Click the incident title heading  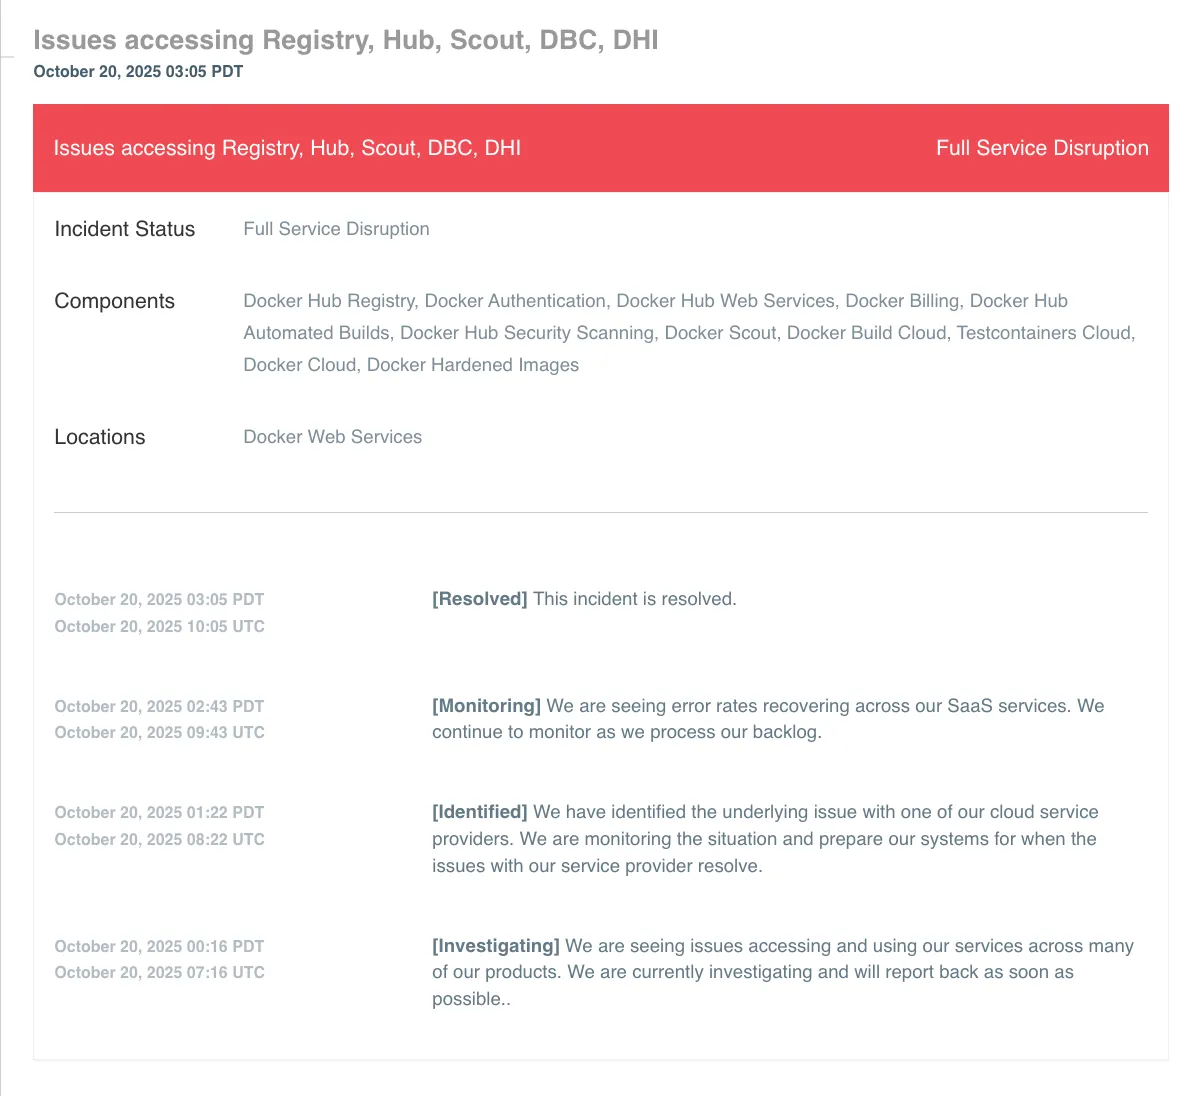pyautogui.click(x=346, y=40)
